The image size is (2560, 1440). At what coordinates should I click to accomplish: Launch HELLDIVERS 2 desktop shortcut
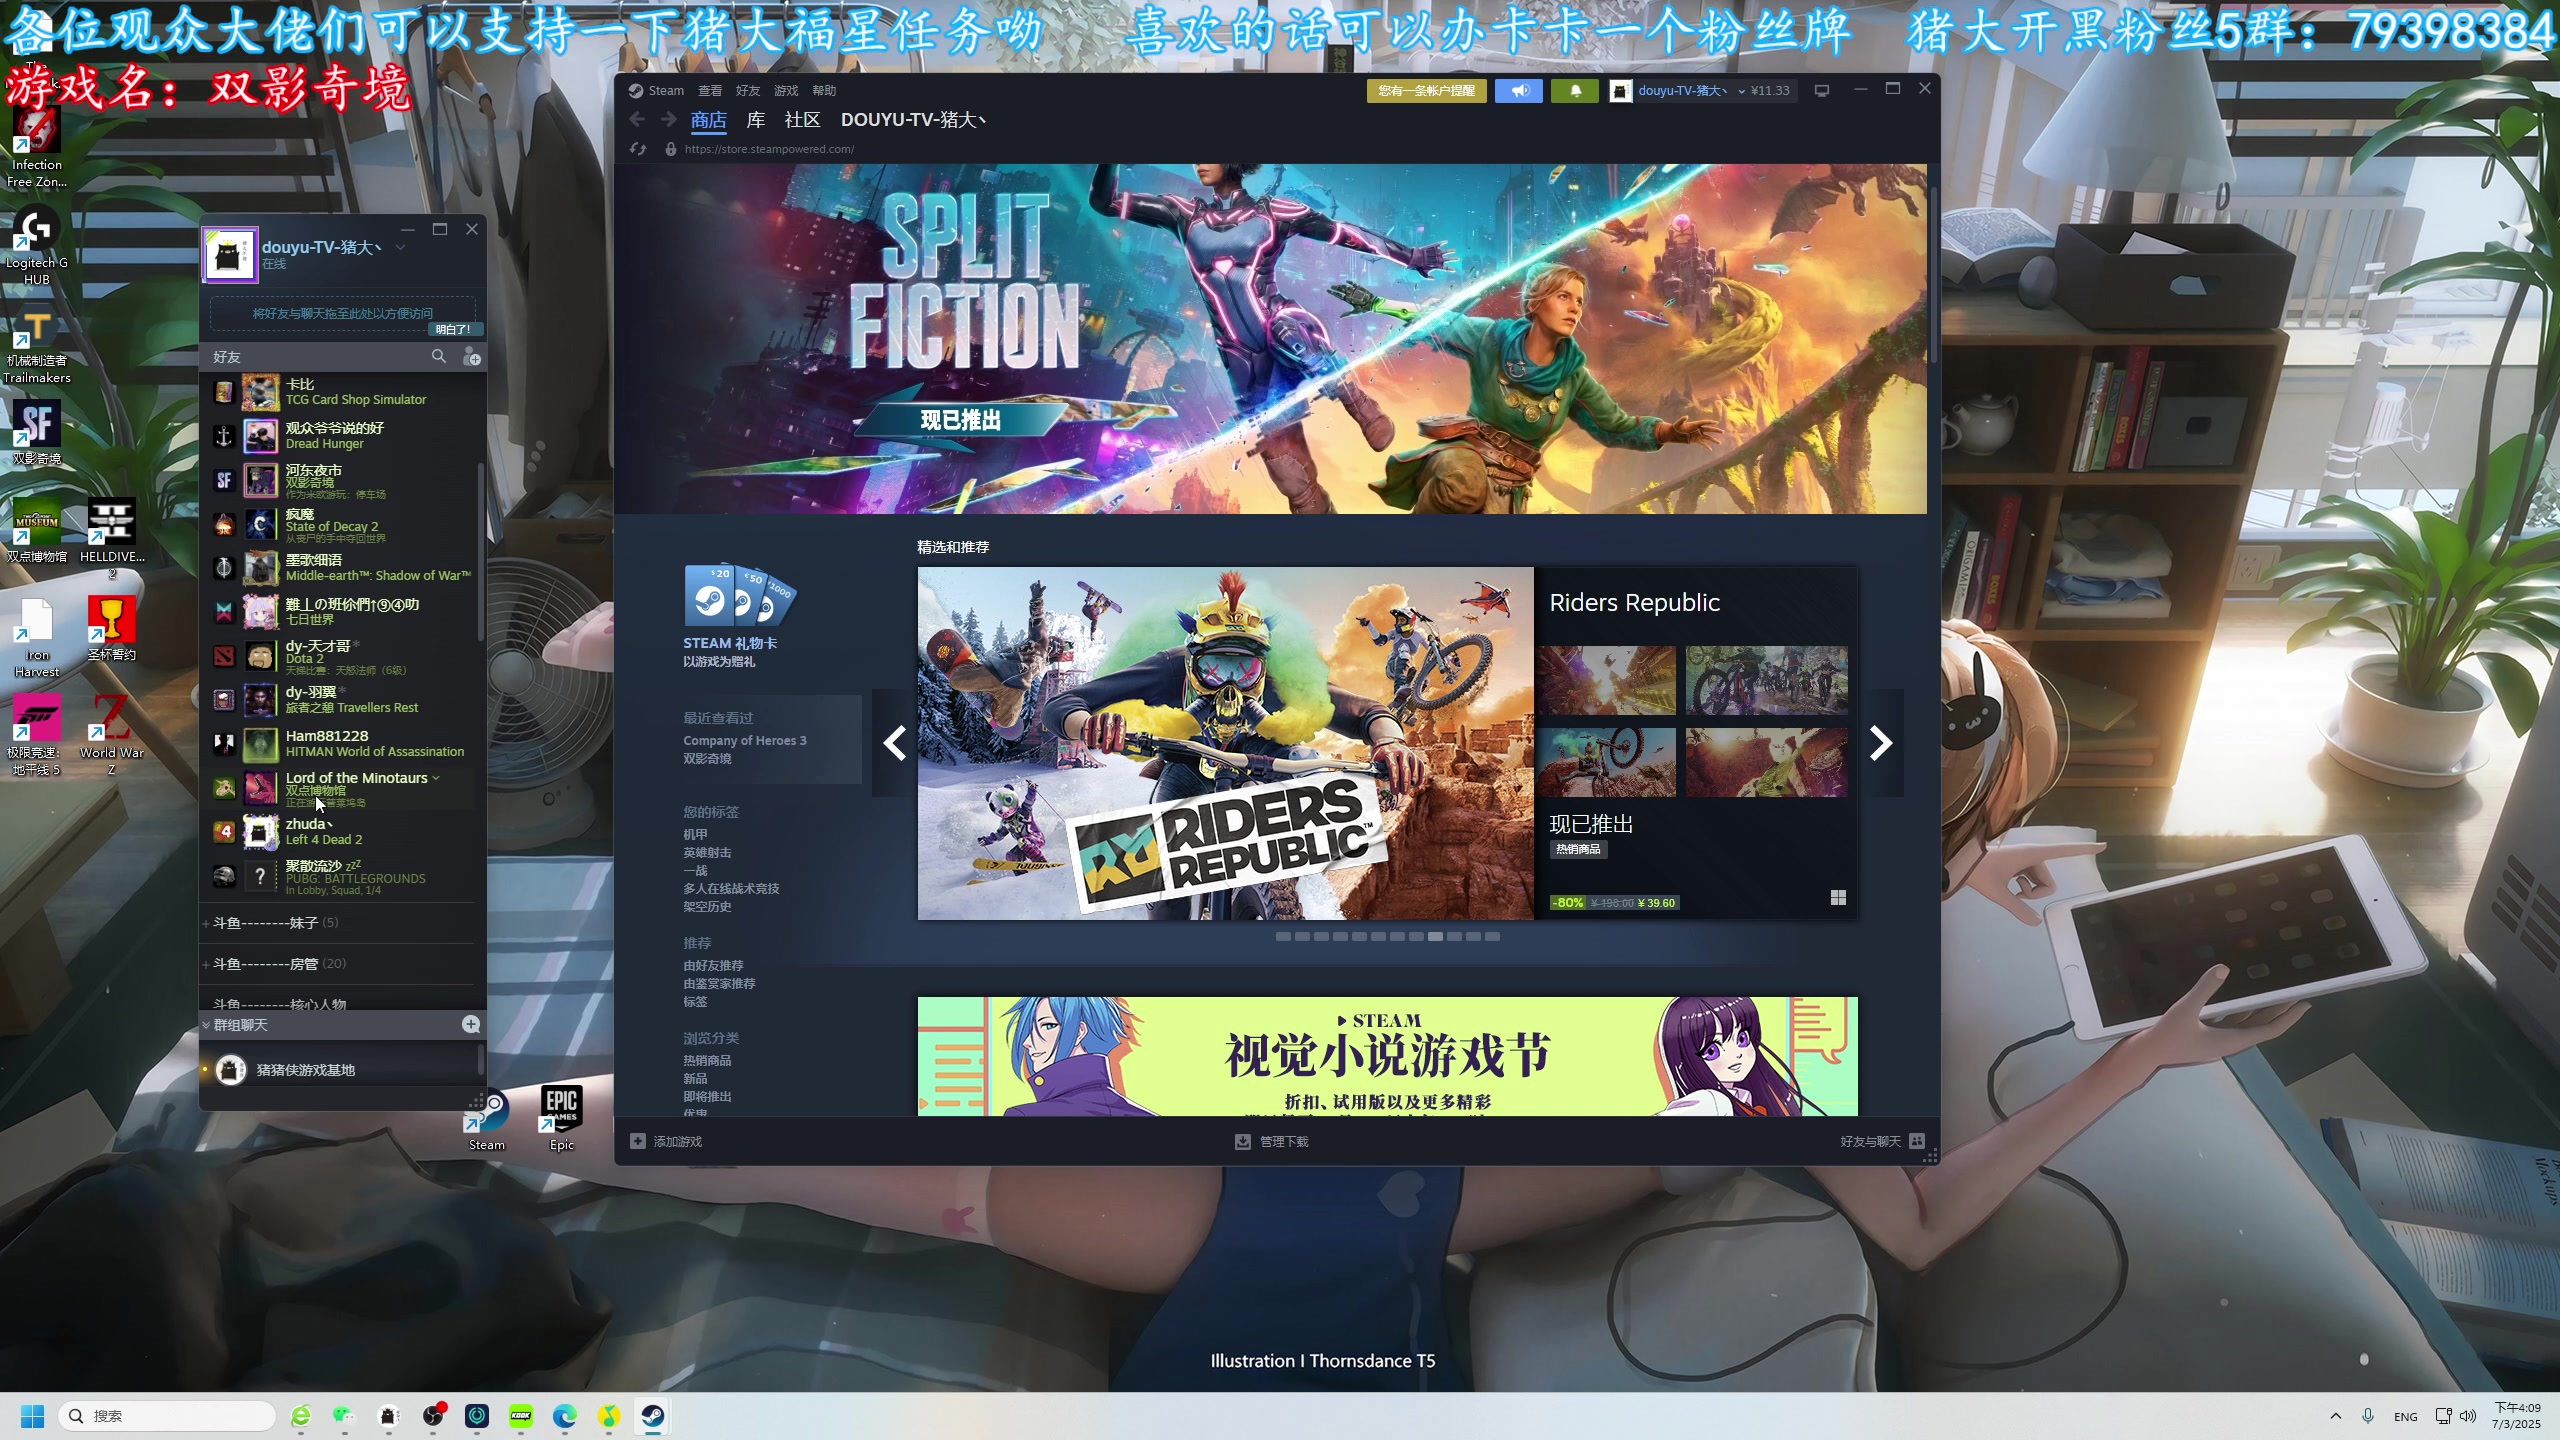pos(111,536)
